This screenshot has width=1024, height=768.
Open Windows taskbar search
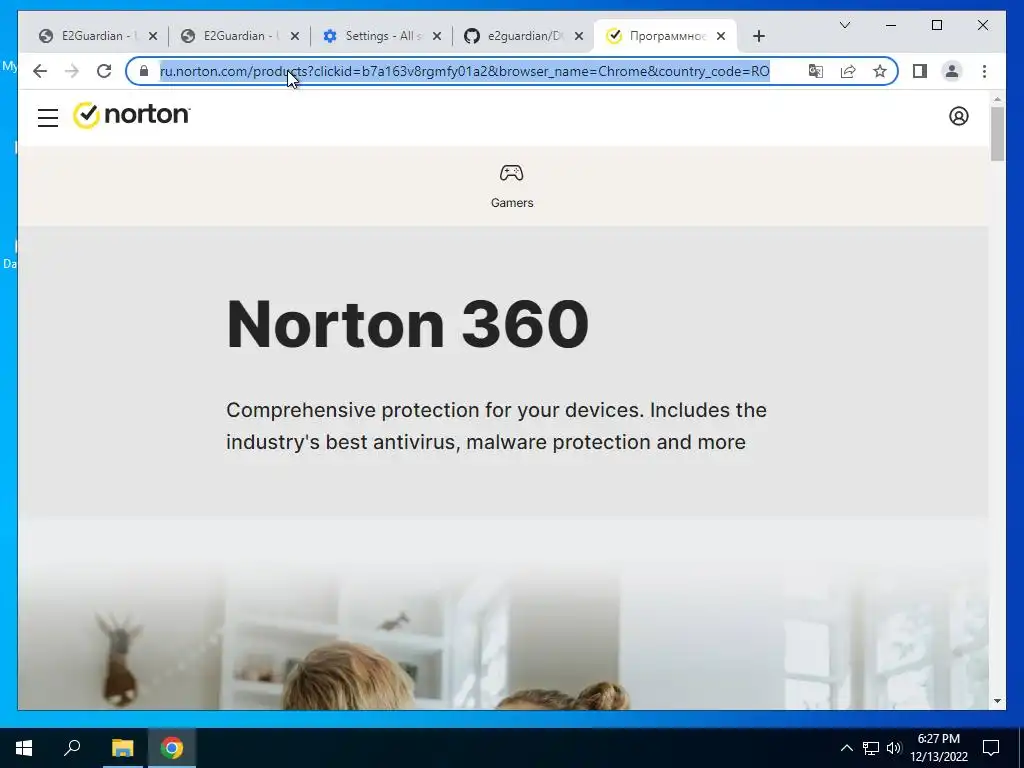[72, 748]
